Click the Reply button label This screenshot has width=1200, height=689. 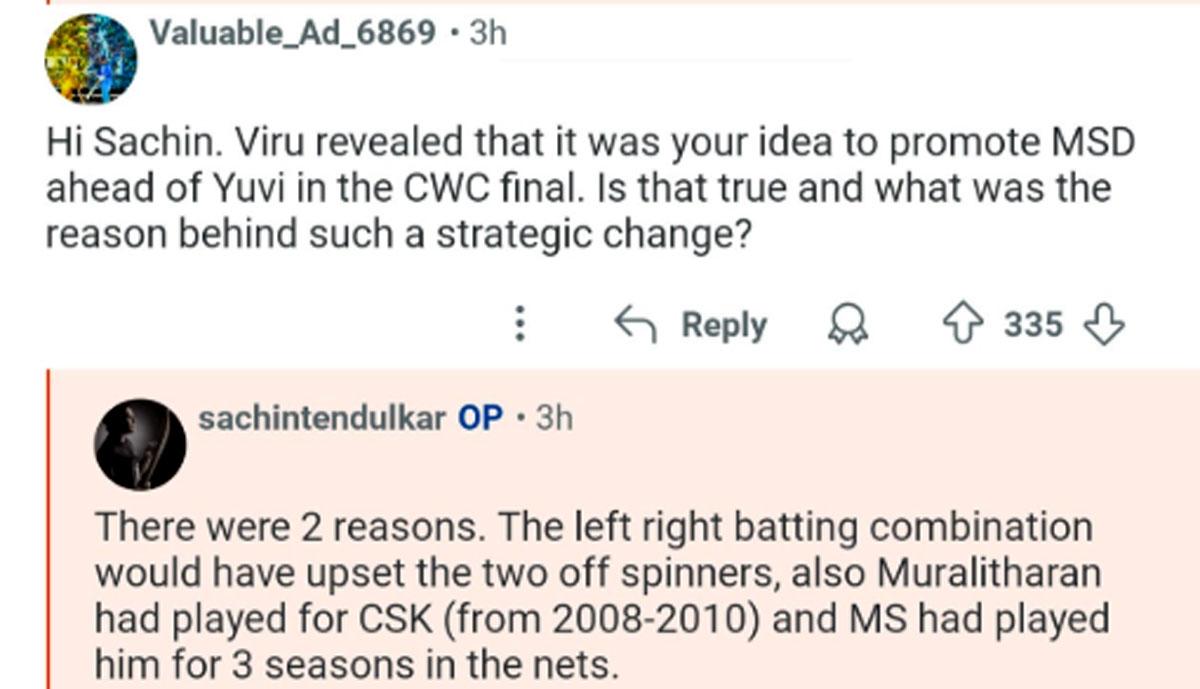coord(724,324)
